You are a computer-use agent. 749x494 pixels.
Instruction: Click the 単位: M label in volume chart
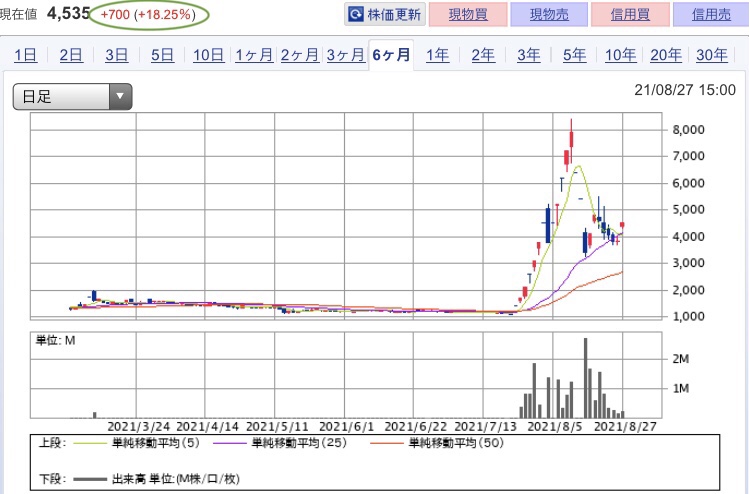pos(55,341)
